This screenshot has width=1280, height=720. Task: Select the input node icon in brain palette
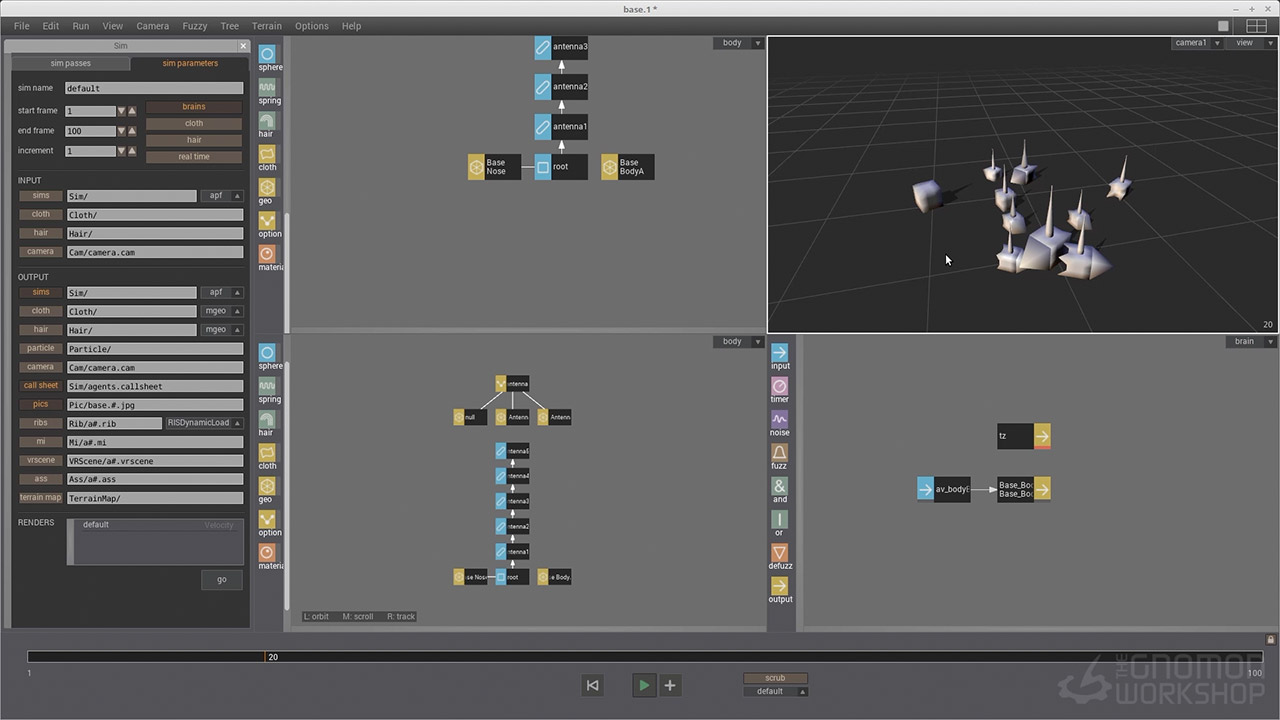(779, 353)
